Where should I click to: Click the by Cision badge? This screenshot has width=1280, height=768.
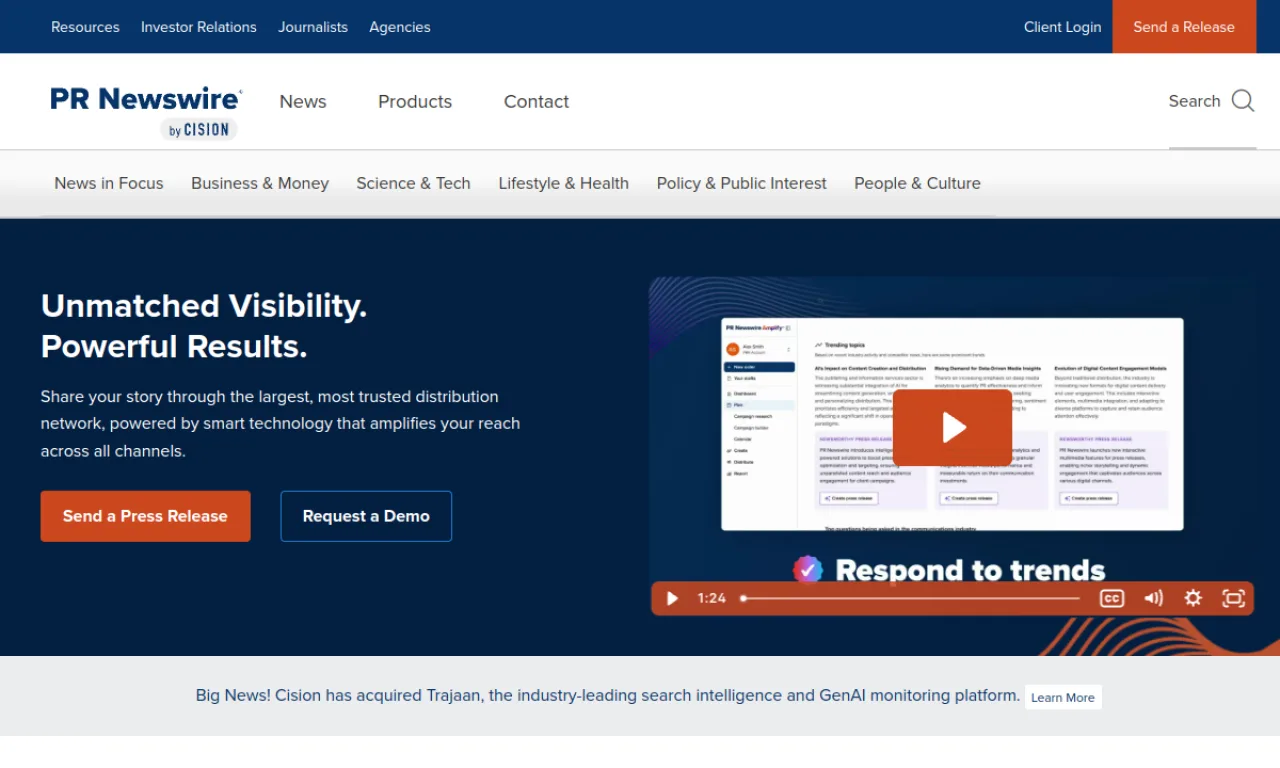tap(198, 129)
